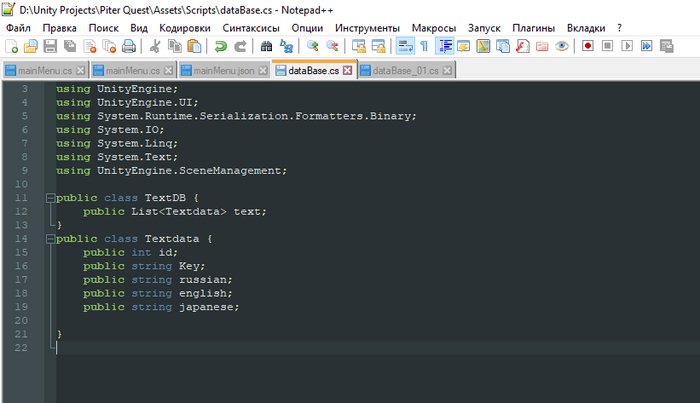Toggle word wrap in the toolbar
This screenshot has width=700, height=403.
click(405, 46)
